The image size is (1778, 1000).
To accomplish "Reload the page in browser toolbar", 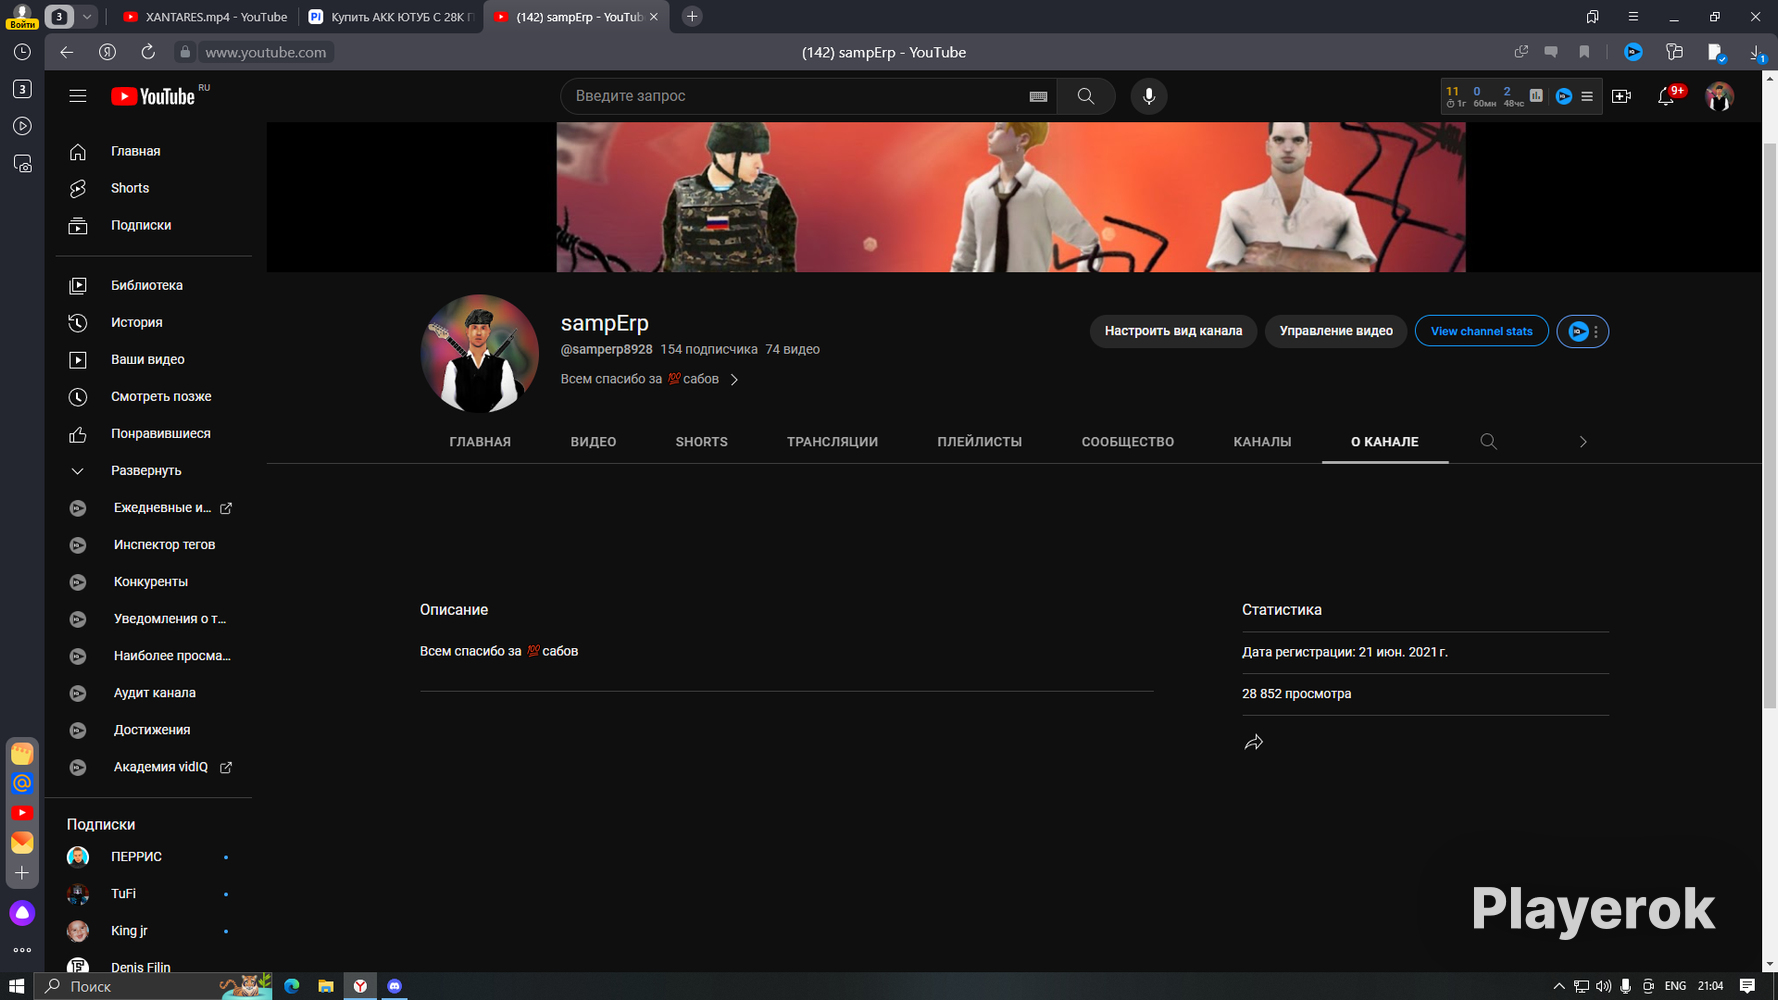I will [x=148, y=52].
